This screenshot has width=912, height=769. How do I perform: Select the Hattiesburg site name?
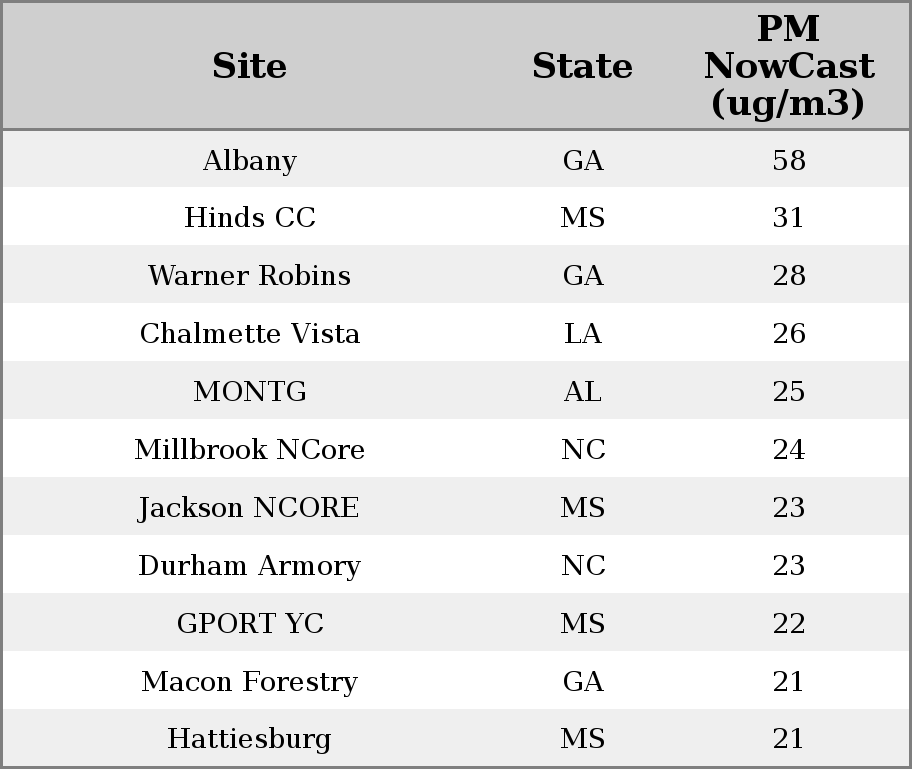[x=250, y=740]
